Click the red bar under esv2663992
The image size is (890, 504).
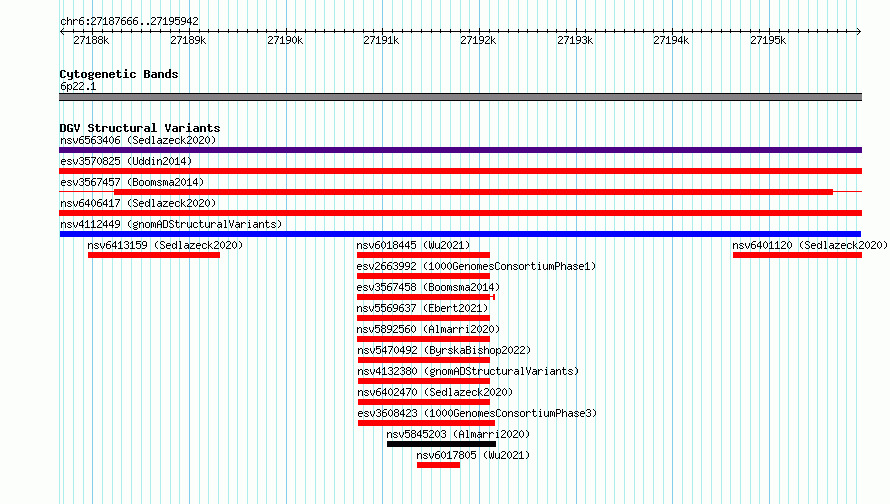(x=423, y=276)
